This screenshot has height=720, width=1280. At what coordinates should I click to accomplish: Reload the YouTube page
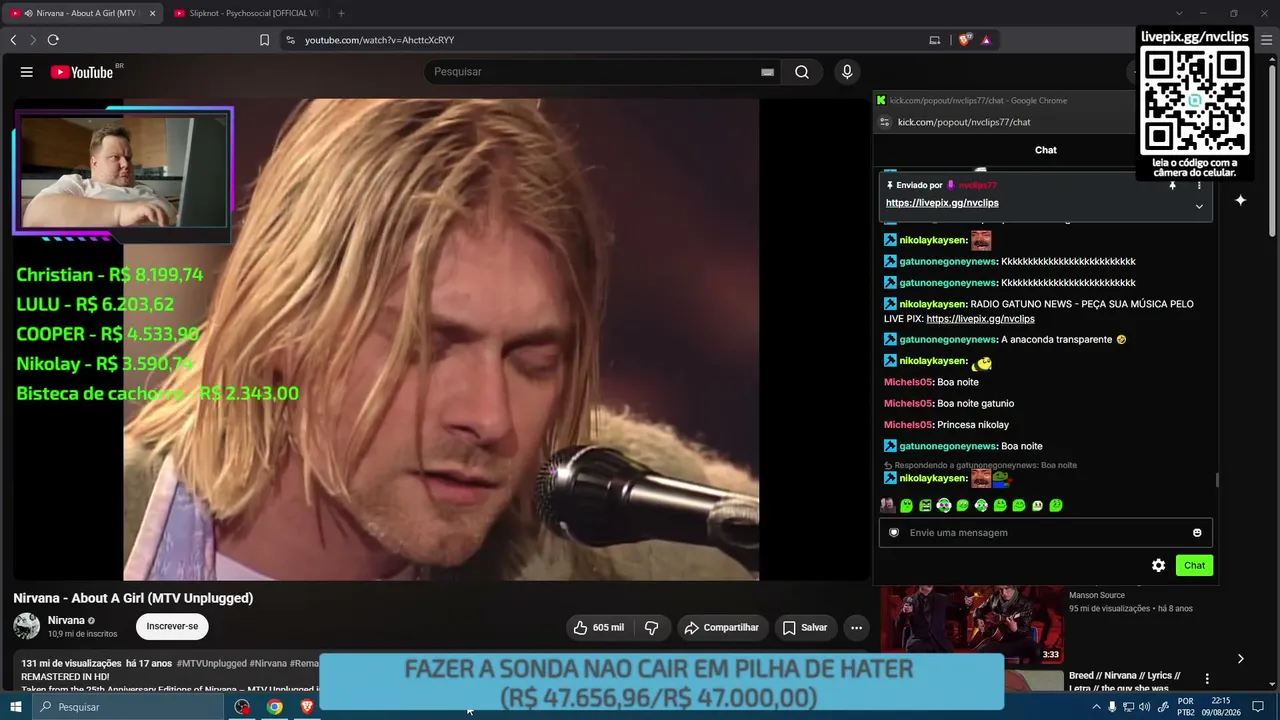tap(53, 40)
